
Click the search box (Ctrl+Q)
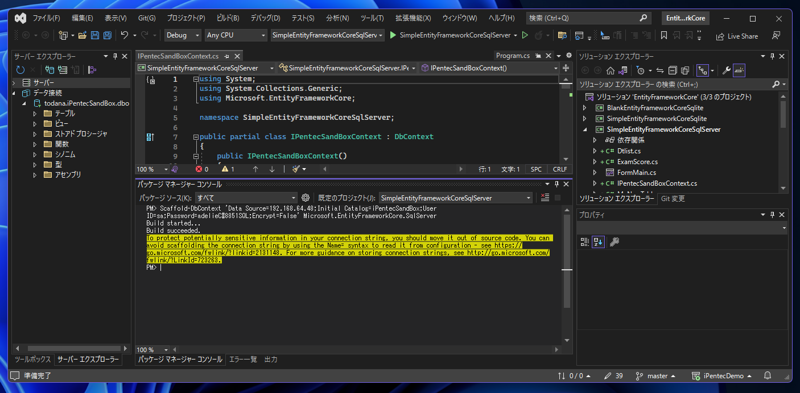pyautogui.click(x=588, y=18)
